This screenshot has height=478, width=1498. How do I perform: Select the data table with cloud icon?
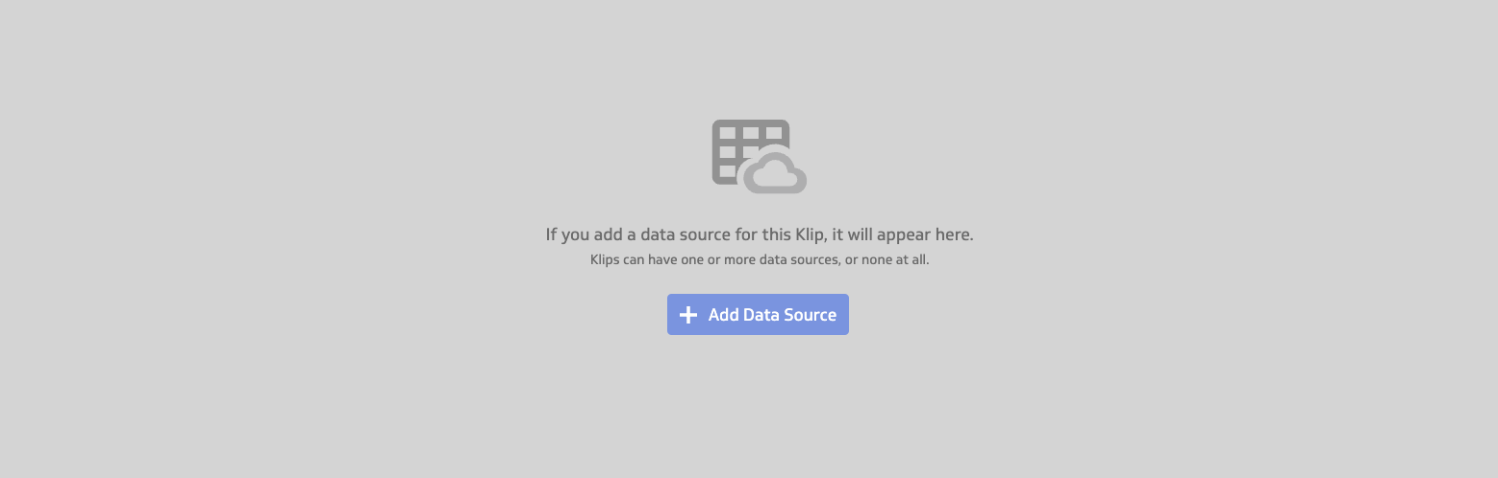click(x=759, y=156)
